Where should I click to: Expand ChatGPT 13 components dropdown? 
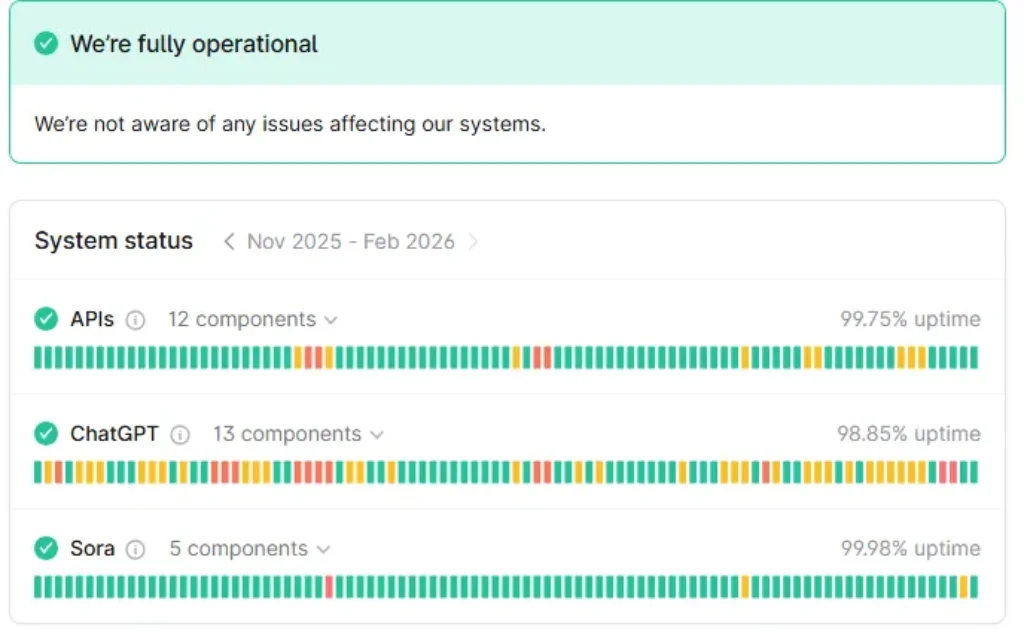298,435
